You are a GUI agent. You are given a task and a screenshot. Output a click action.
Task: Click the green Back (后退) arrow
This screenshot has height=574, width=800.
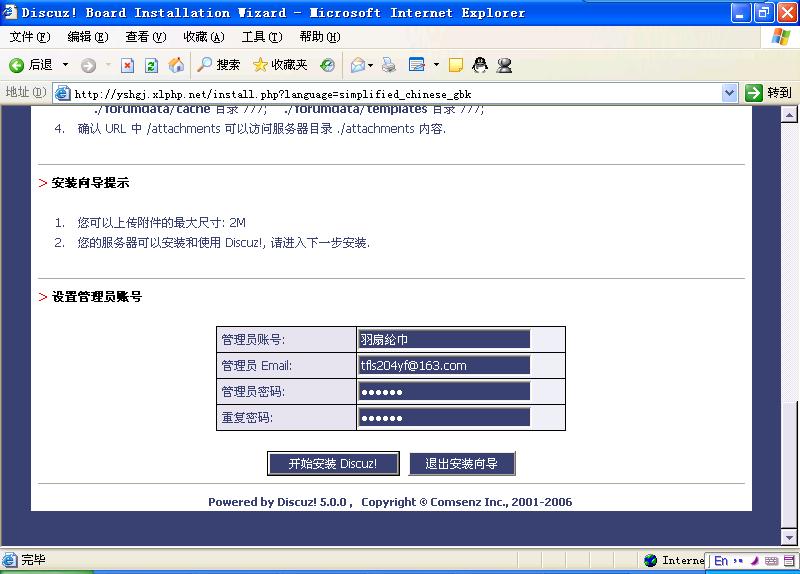17,65
